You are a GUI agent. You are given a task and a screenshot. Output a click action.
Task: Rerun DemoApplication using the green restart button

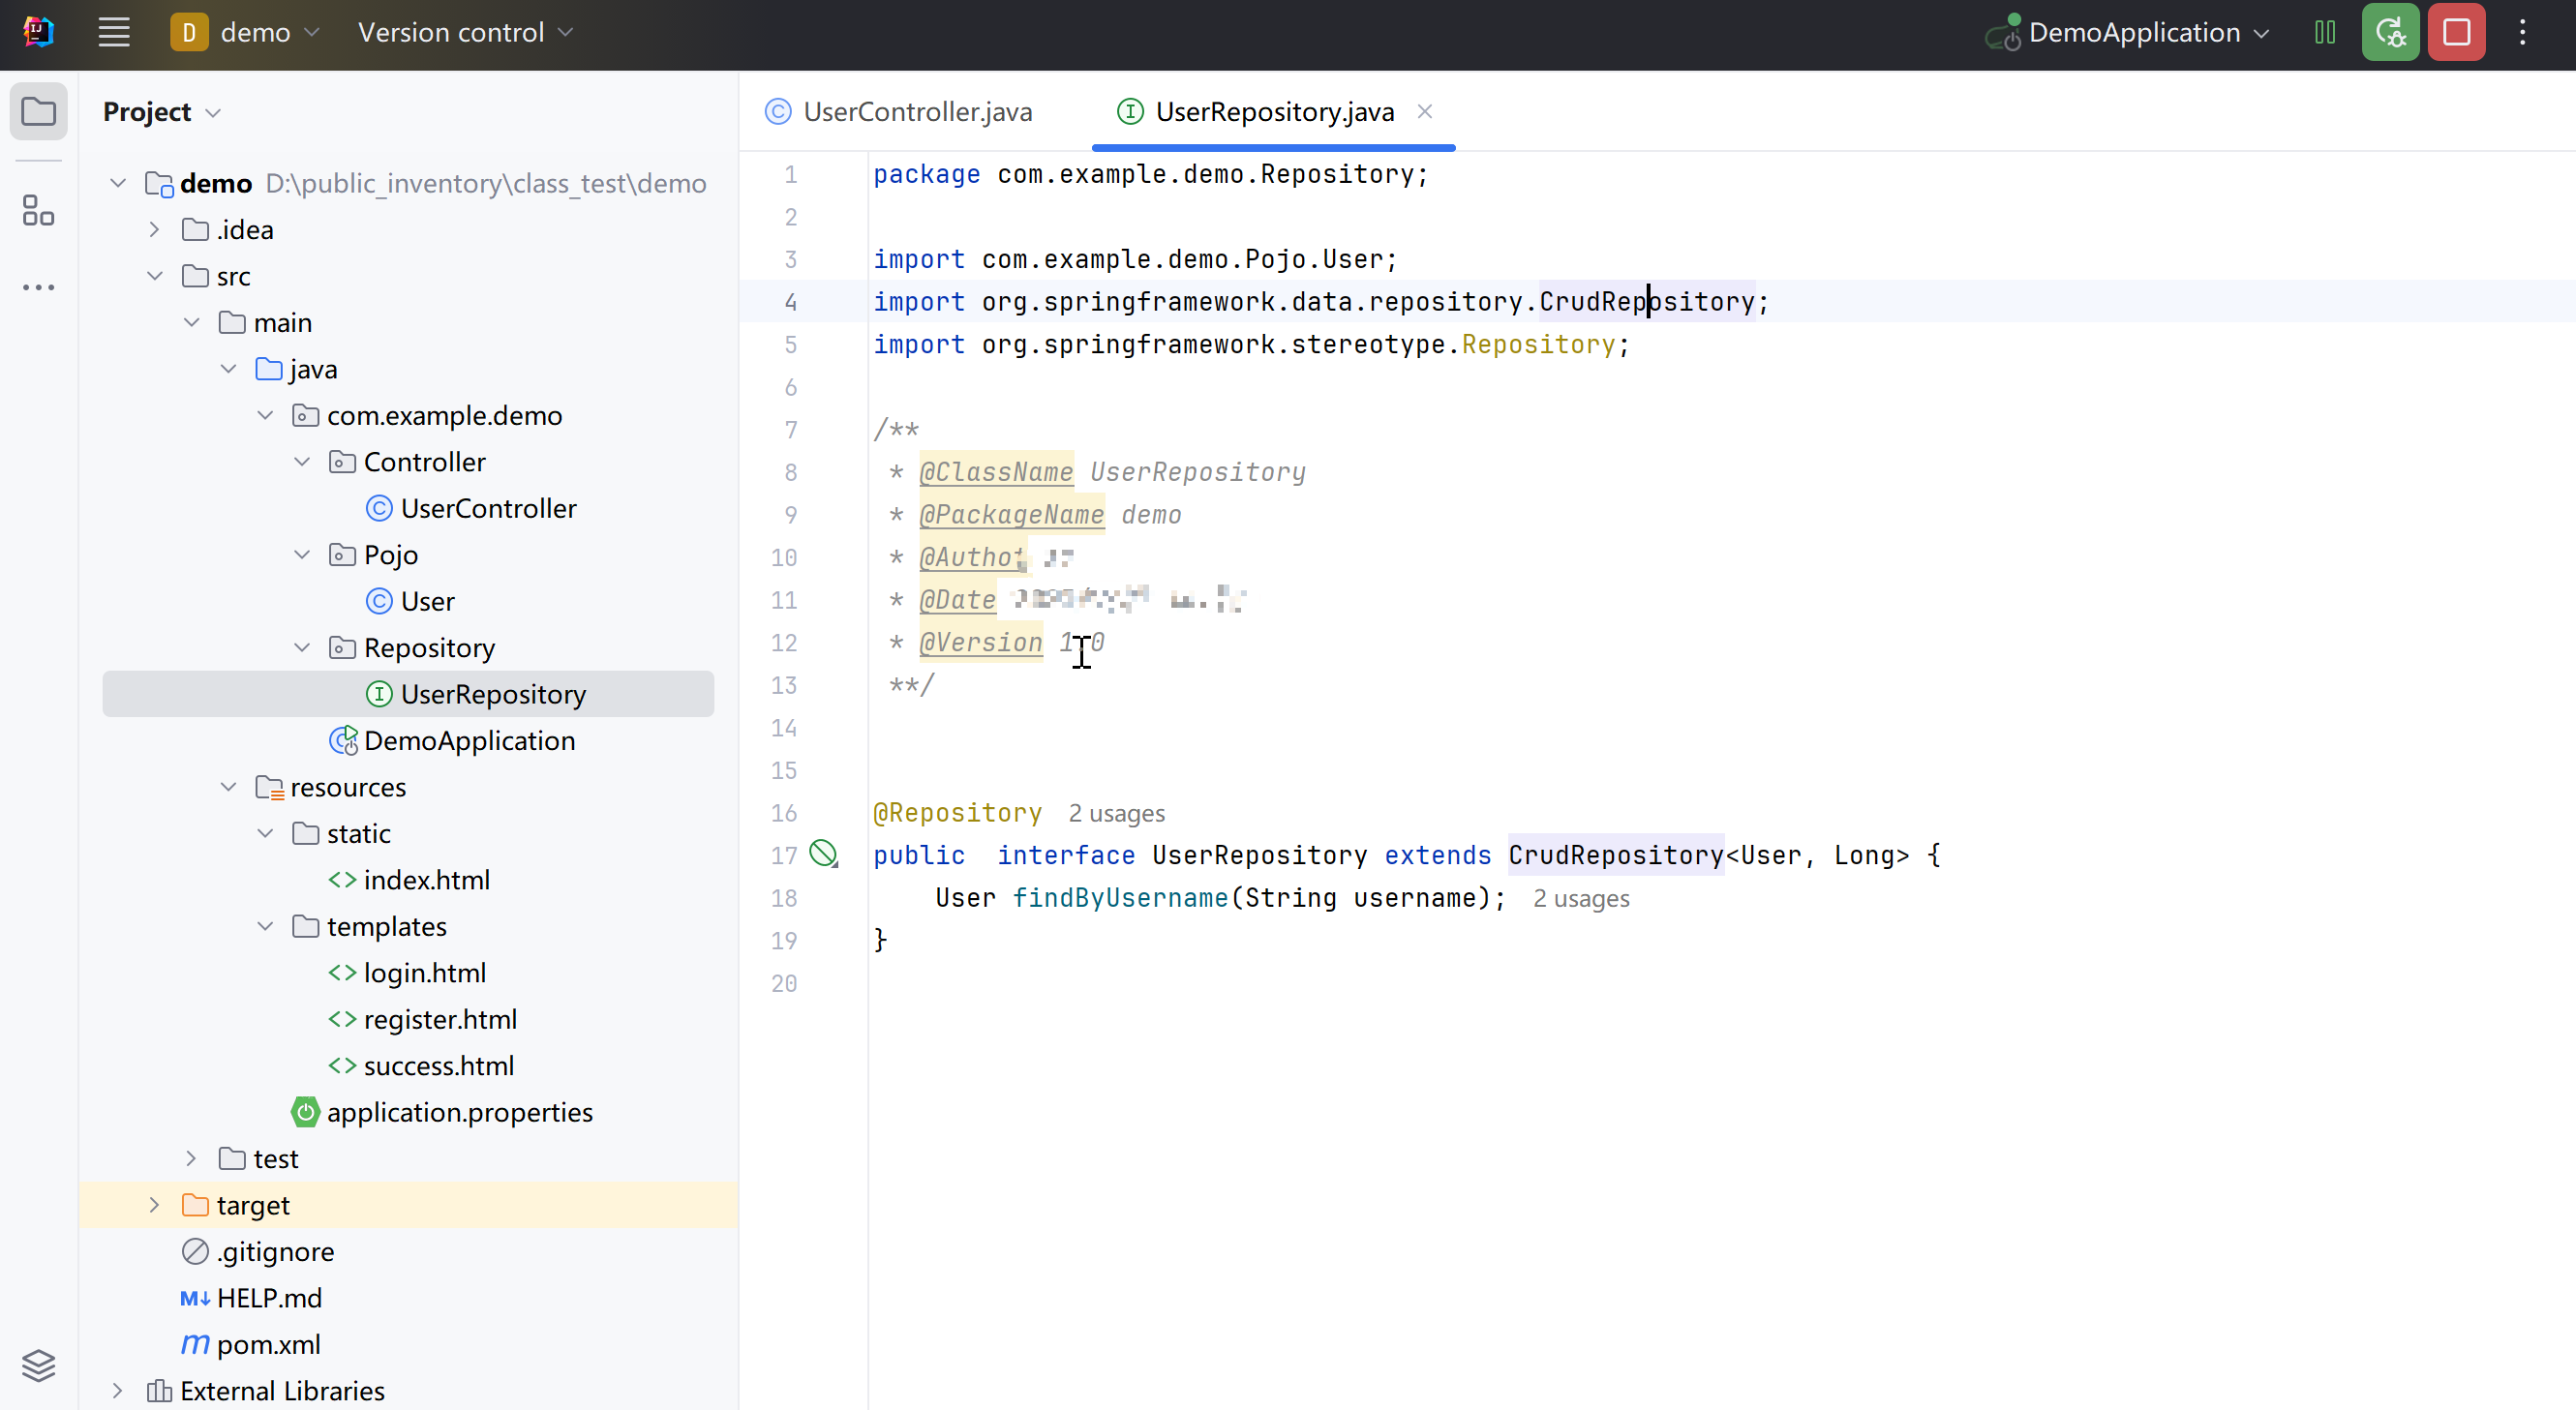2389,31
